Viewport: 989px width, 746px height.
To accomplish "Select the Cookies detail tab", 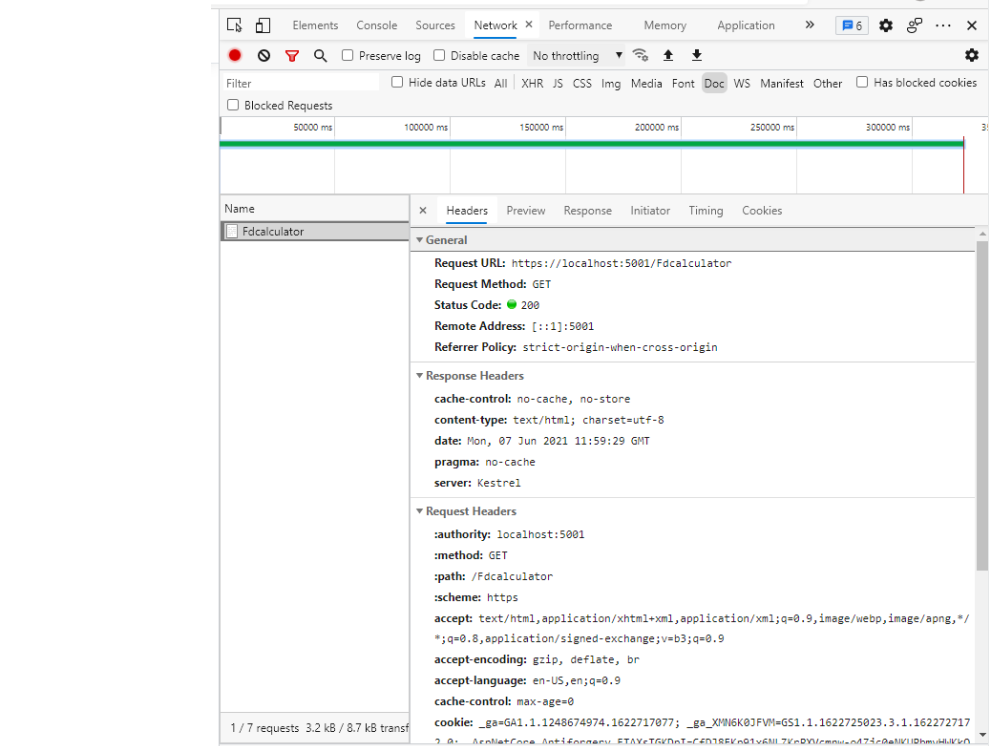I will [761, 211].
